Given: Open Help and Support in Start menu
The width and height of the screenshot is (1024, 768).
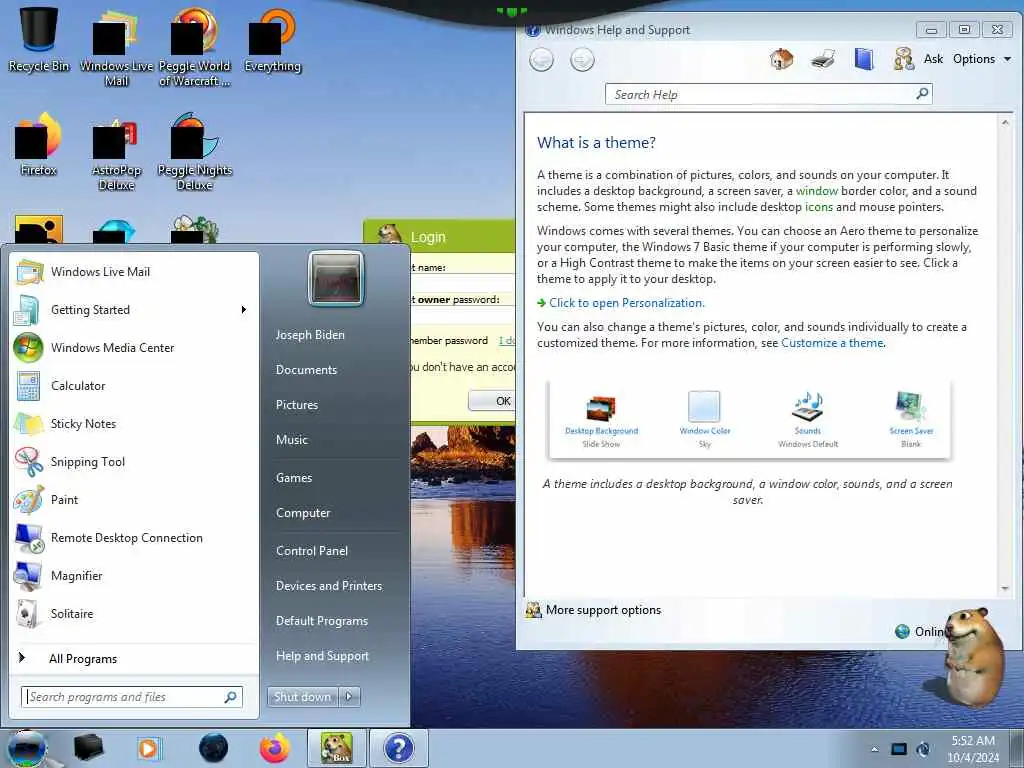Looking at the screenshot, I should tap(322, 656).
